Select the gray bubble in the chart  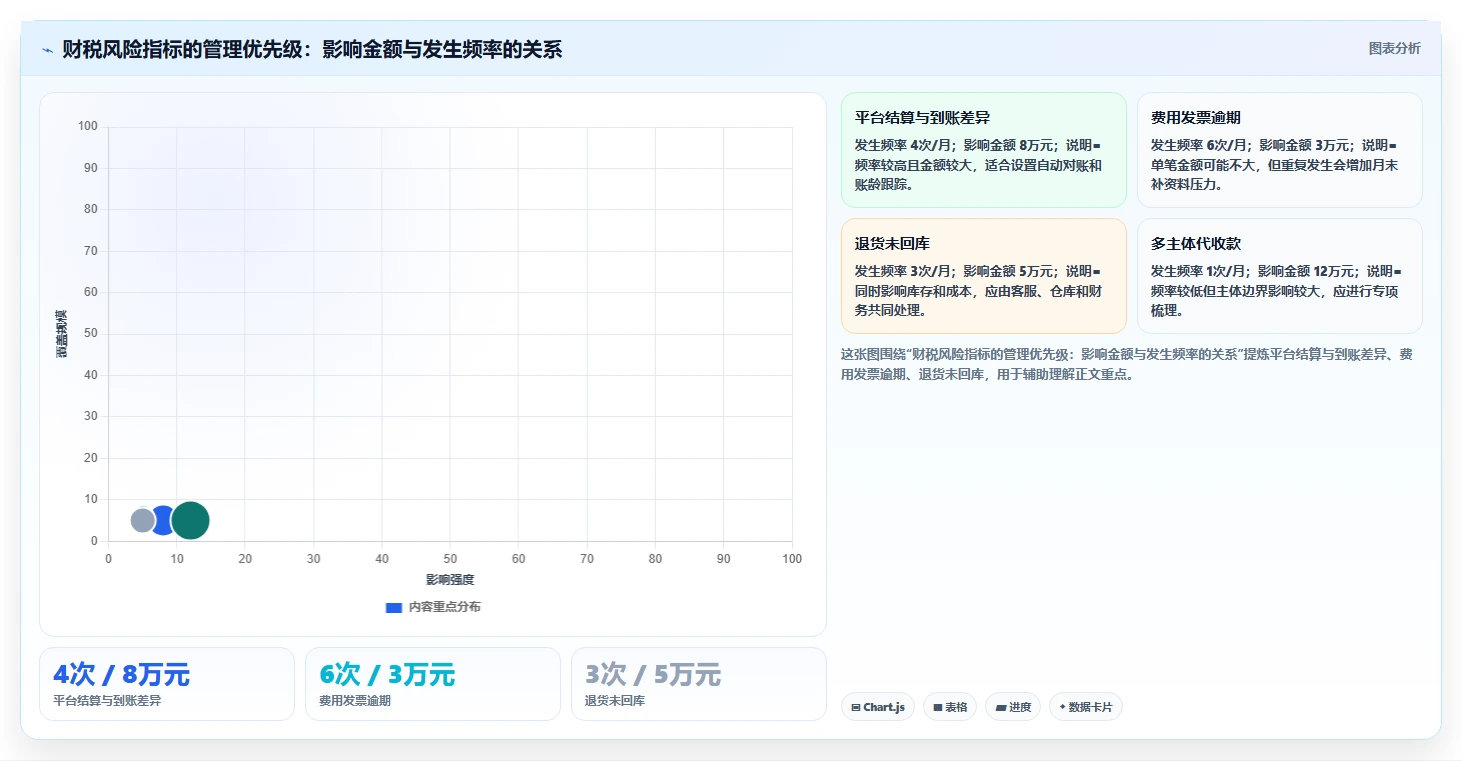(142, 520)
